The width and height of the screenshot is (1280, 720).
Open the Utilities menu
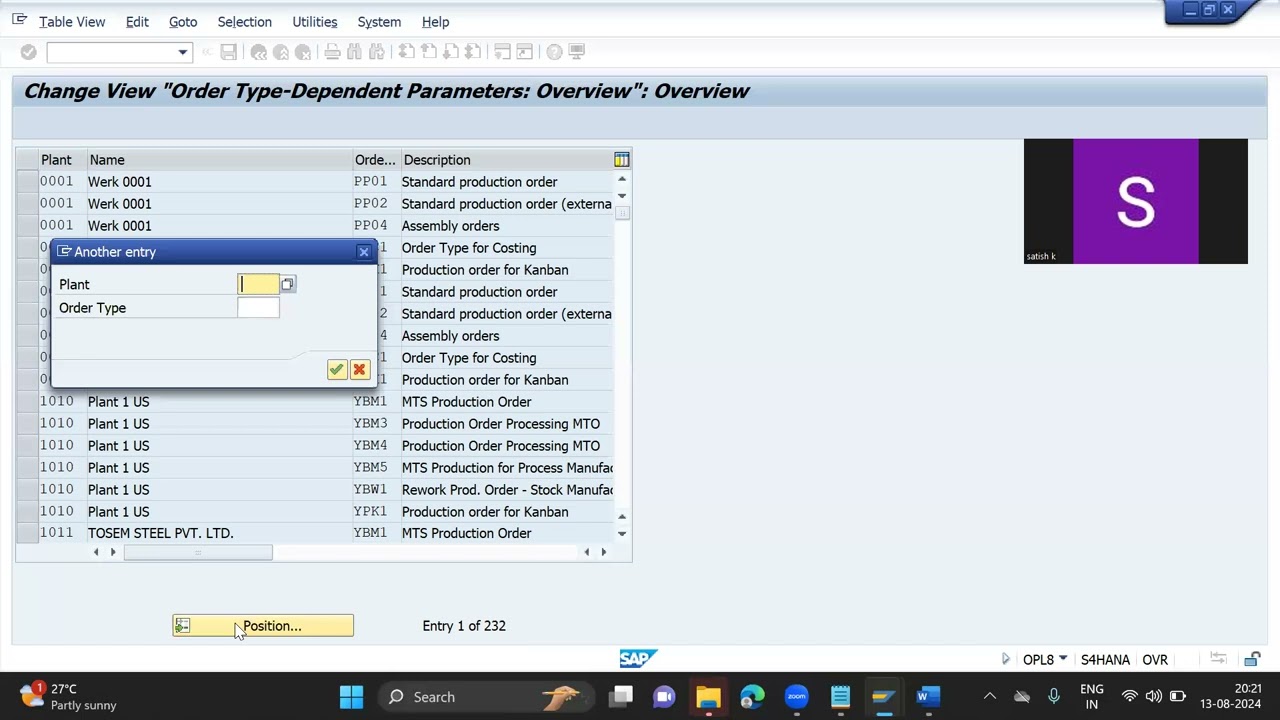click(x=315, y=22)
